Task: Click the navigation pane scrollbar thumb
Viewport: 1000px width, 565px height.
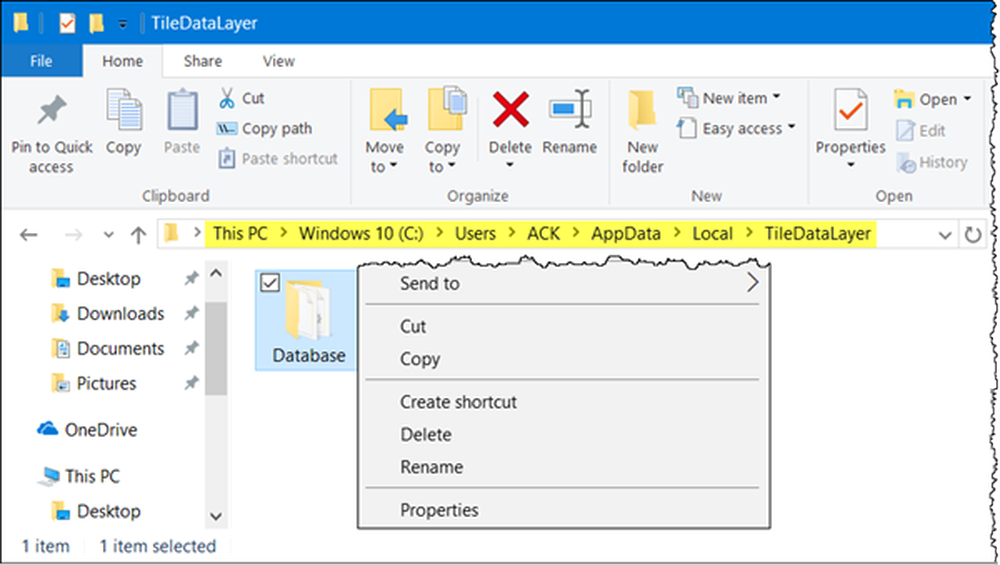Action: click(216, 348)
